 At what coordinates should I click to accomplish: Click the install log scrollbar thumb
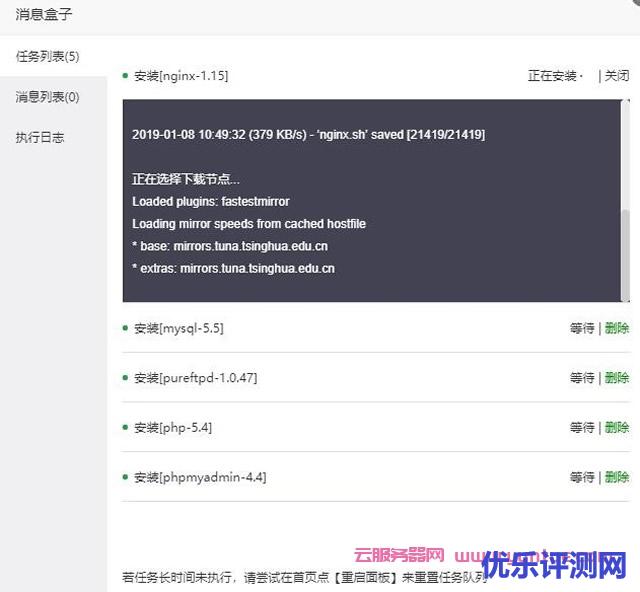tap(625, 255)
